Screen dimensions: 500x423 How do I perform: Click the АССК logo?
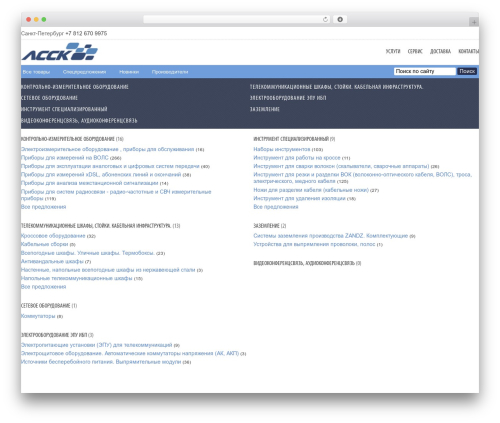[x=60, y=52]
